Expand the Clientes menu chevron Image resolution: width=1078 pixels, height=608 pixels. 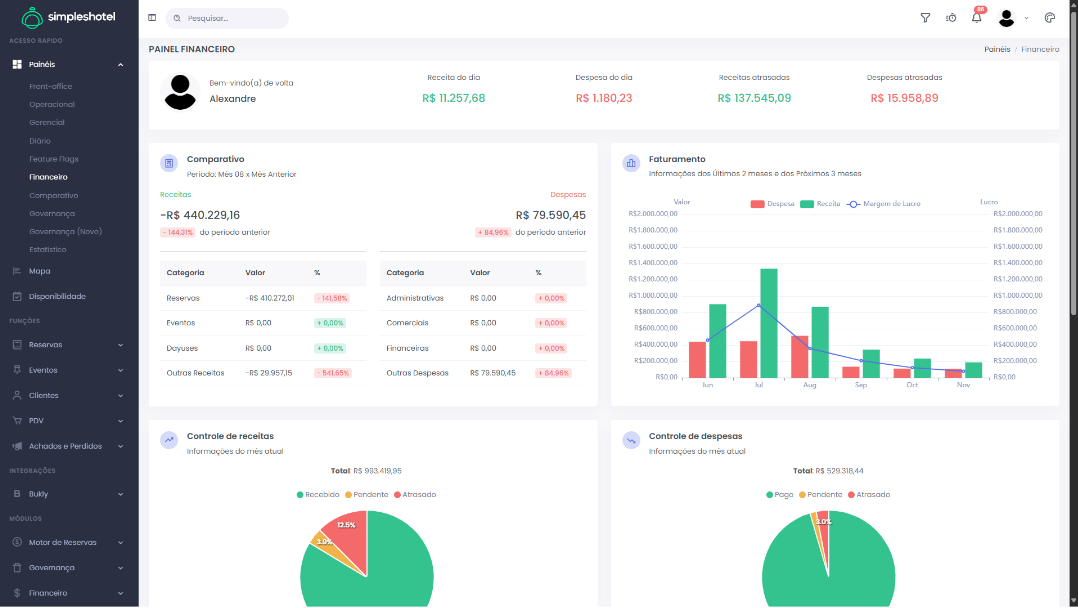click(120, 395)
